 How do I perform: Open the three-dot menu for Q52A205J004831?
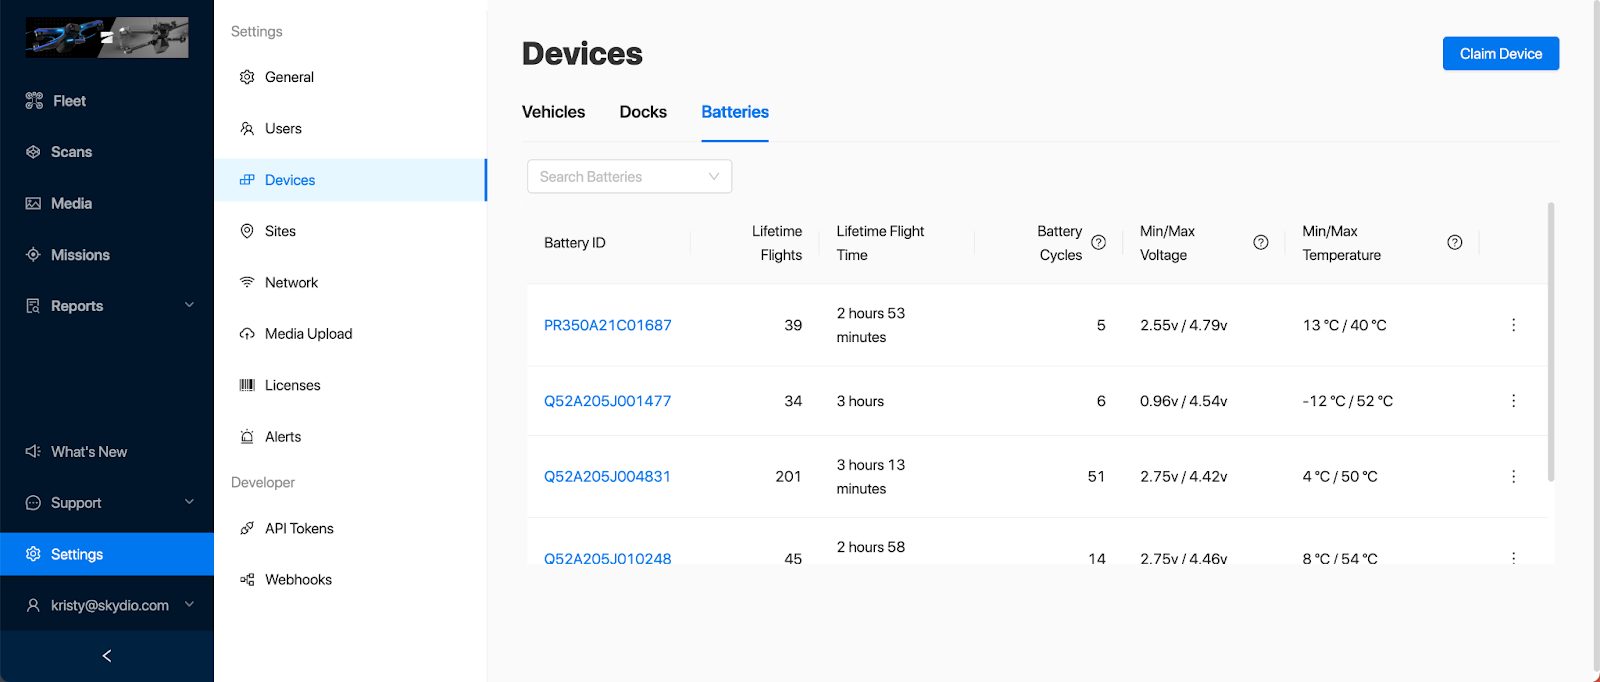coord(1513,477)
